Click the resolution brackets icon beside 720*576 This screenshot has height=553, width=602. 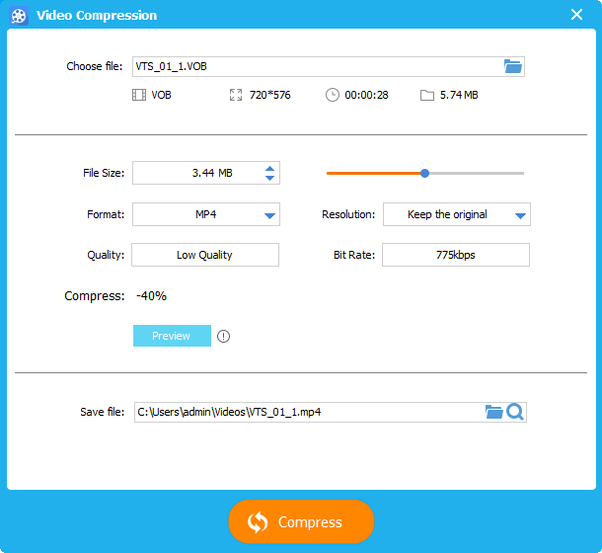click(236, 95)
